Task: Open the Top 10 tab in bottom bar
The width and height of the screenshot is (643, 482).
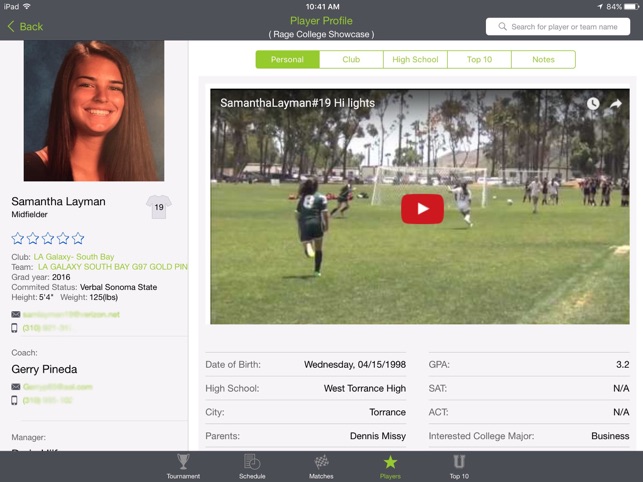Action: 459,466
